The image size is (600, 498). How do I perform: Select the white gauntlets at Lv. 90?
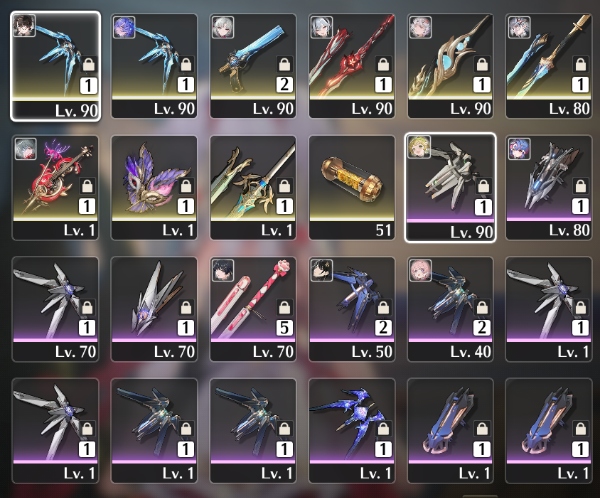[x=450, y=188]
